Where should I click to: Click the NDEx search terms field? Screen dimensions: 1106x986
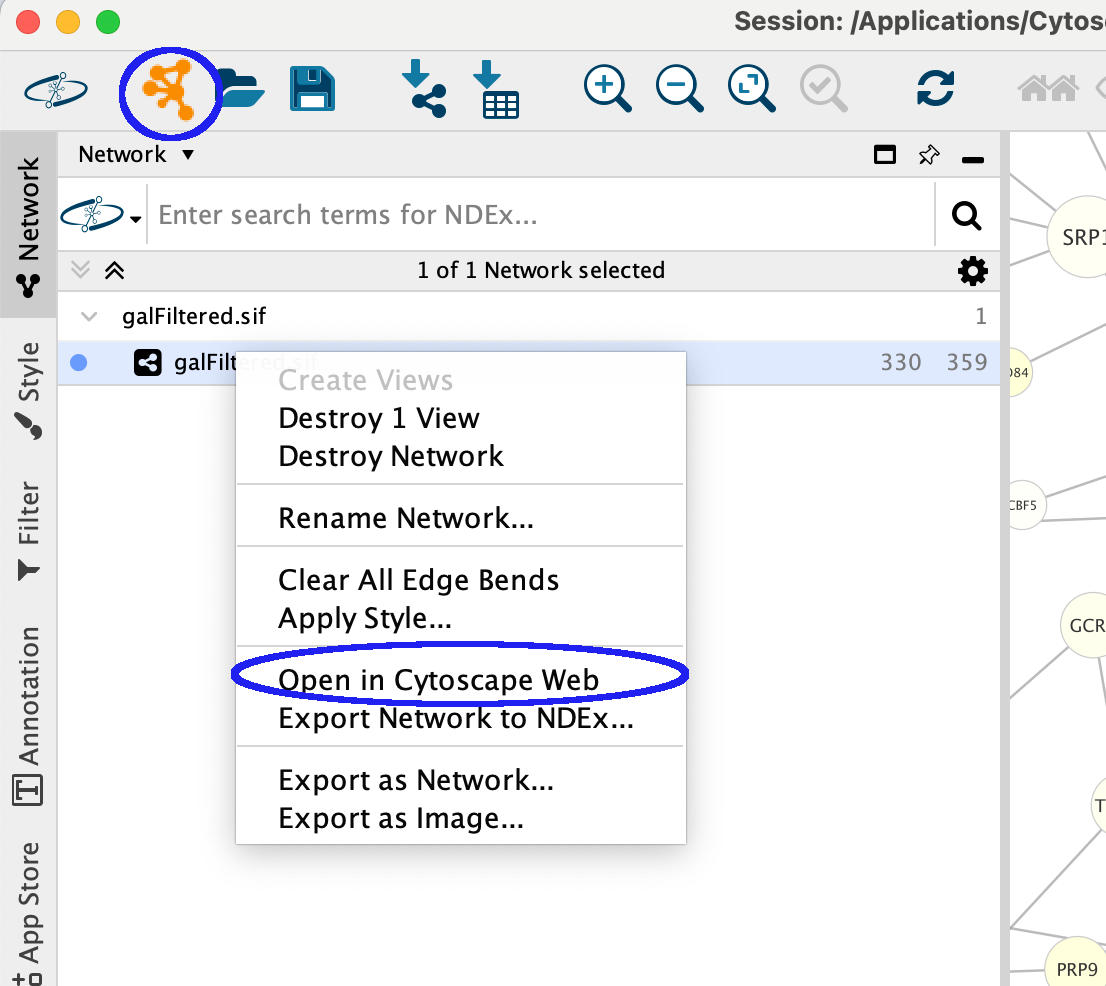pos(540,215)
